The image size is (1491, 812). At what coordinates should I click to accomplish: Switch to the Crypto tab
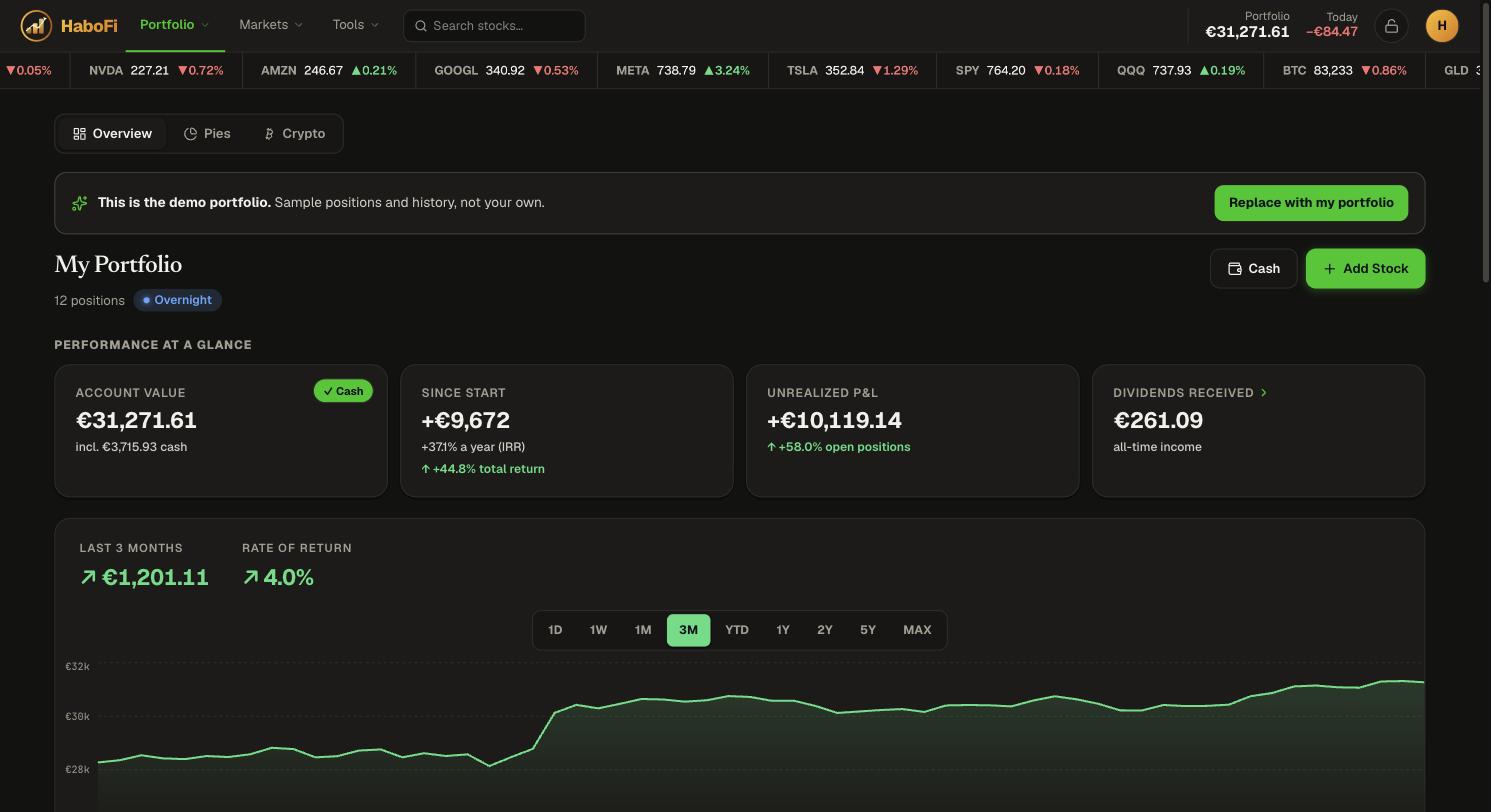click(x=294, y=134)
